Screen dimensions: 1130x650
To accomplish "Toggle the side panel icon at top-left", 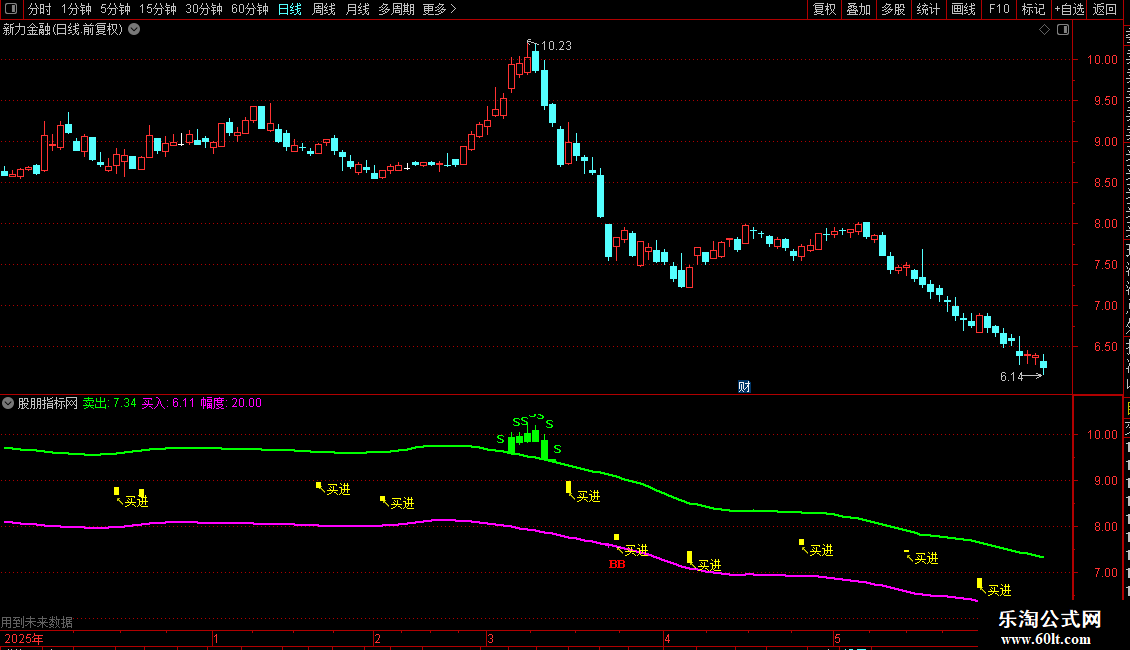I will click(11, 9).
